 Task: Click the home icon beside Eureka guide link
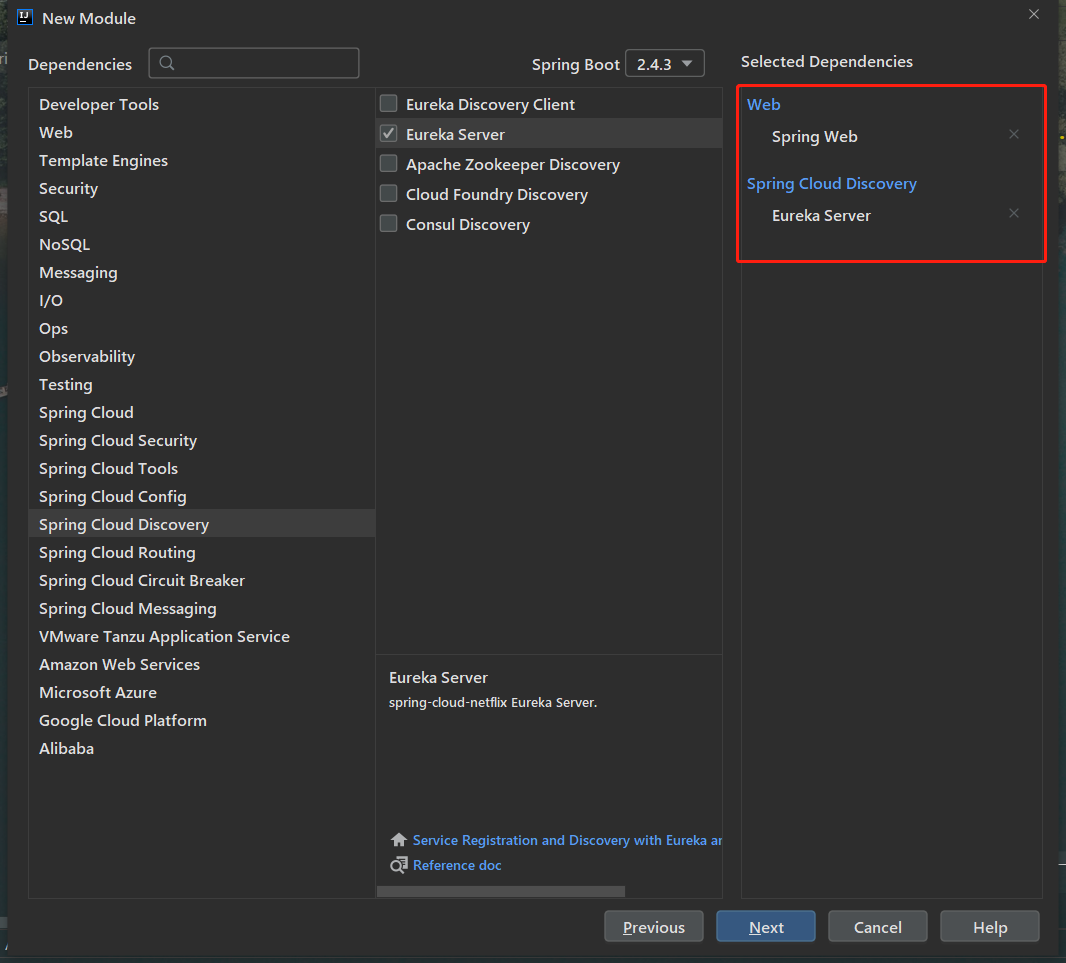click(x=399, y=840)
